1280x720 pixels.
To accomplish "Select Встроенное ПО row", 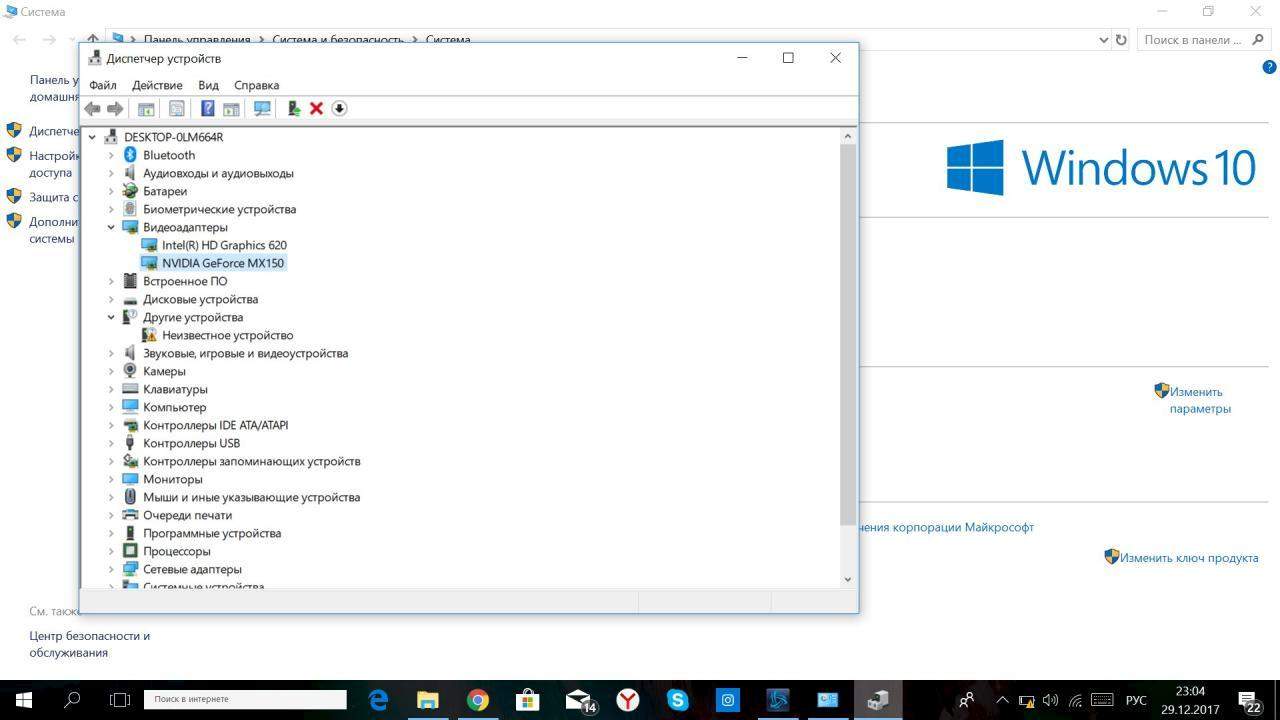I will [x=185, y=281].
